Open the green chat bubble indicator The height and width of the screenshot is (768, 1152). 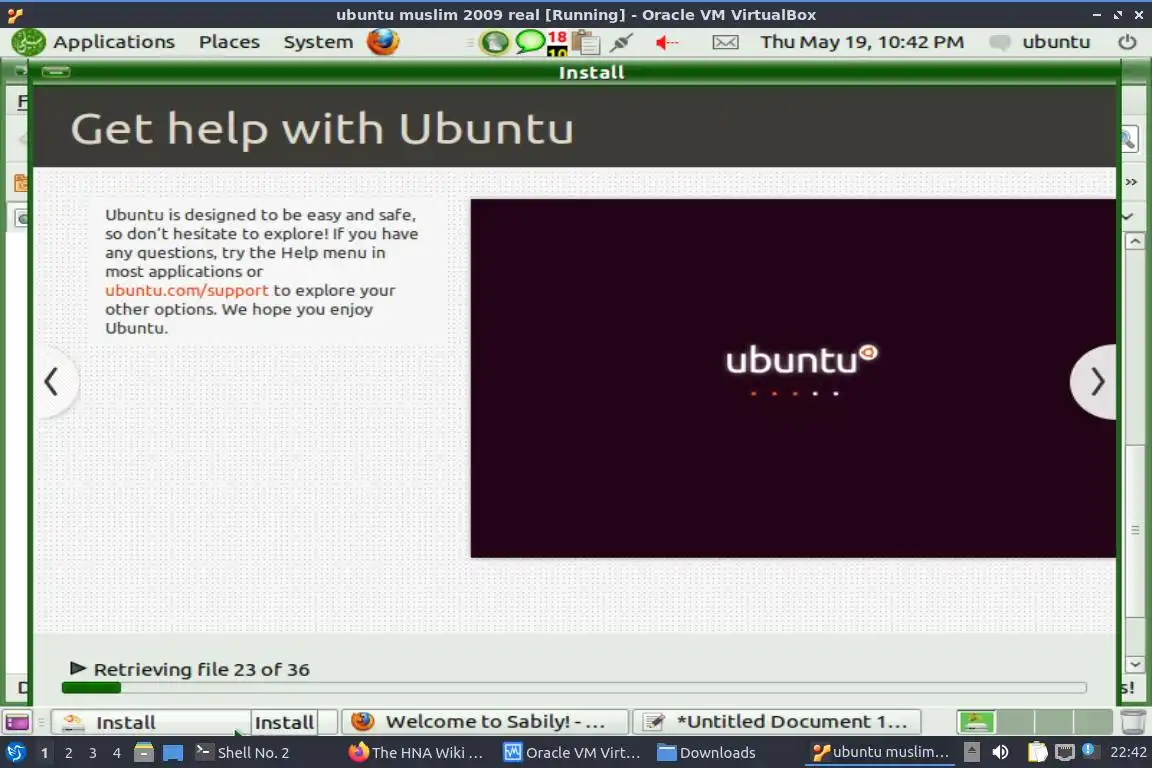coord(529,41)
